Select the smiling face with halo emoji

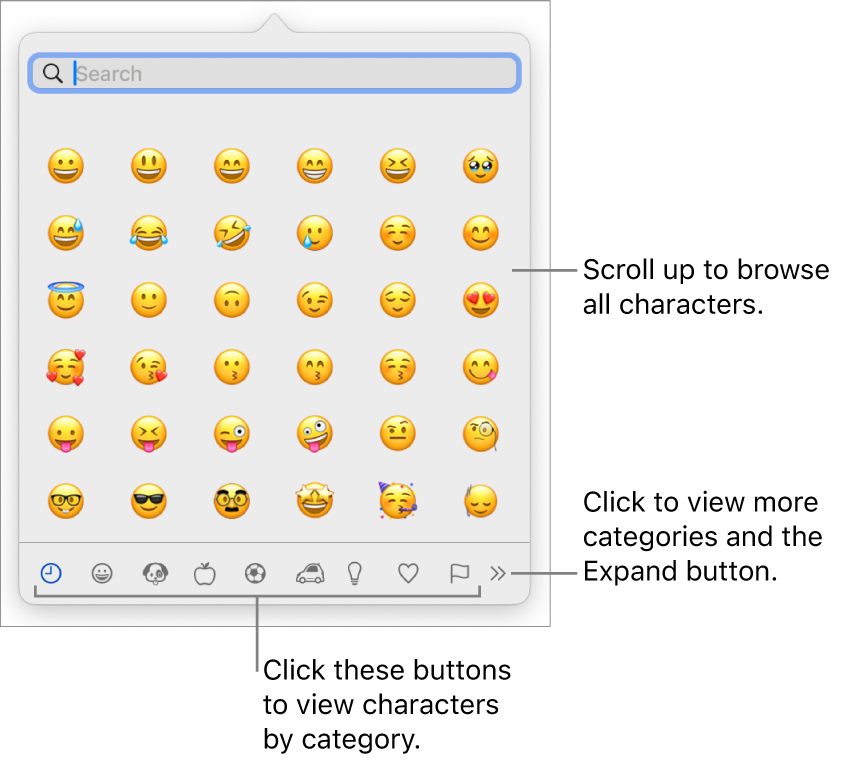tap(65, 300)
